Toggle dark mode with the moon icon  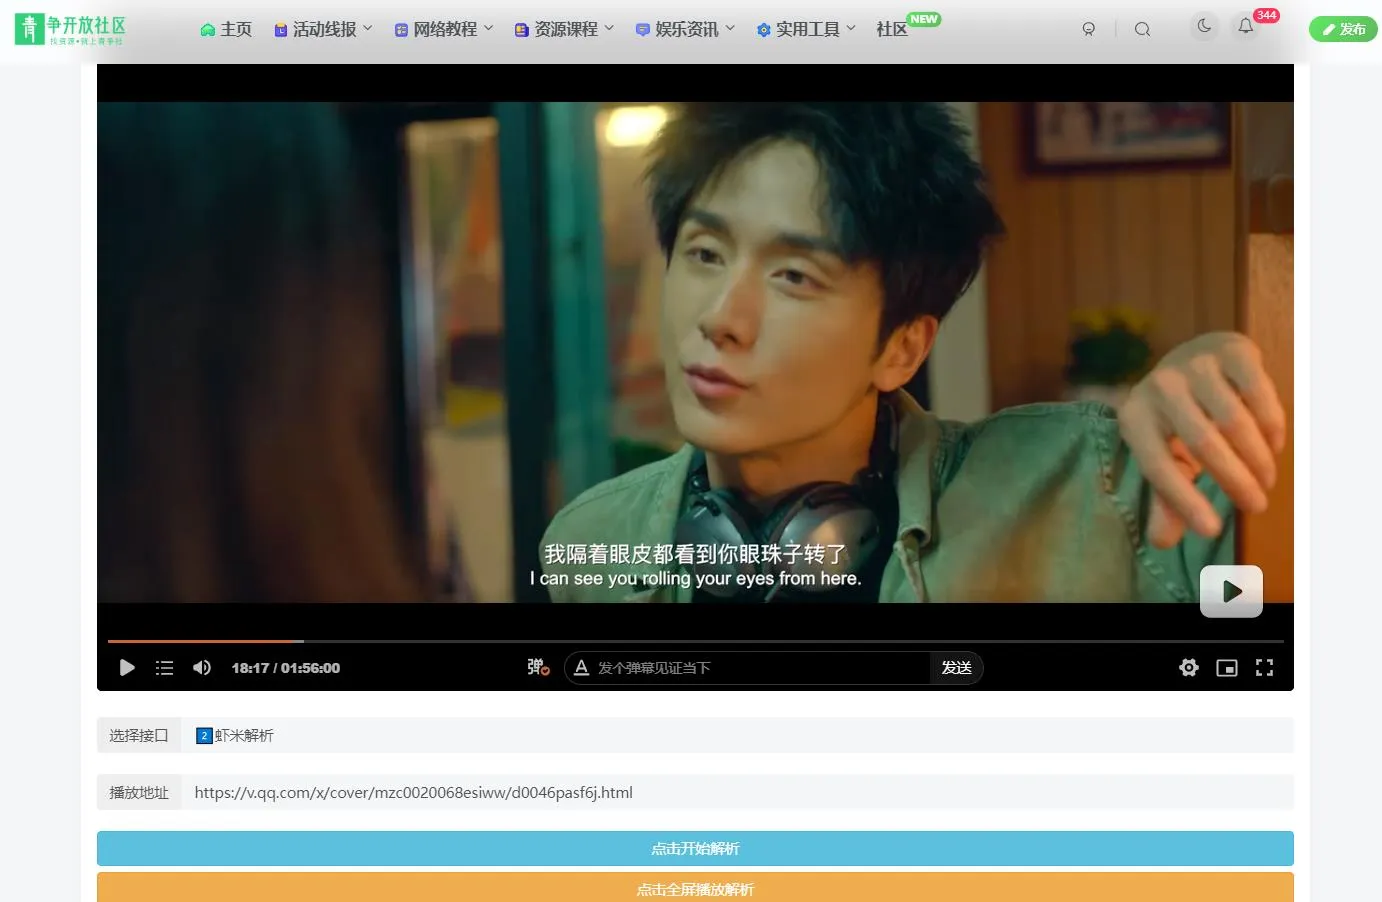(1204, 26)
